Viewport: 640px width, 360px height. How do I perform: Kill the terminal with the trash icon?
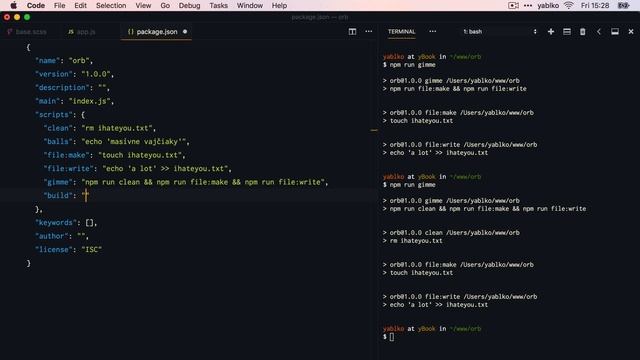(582, 31)
